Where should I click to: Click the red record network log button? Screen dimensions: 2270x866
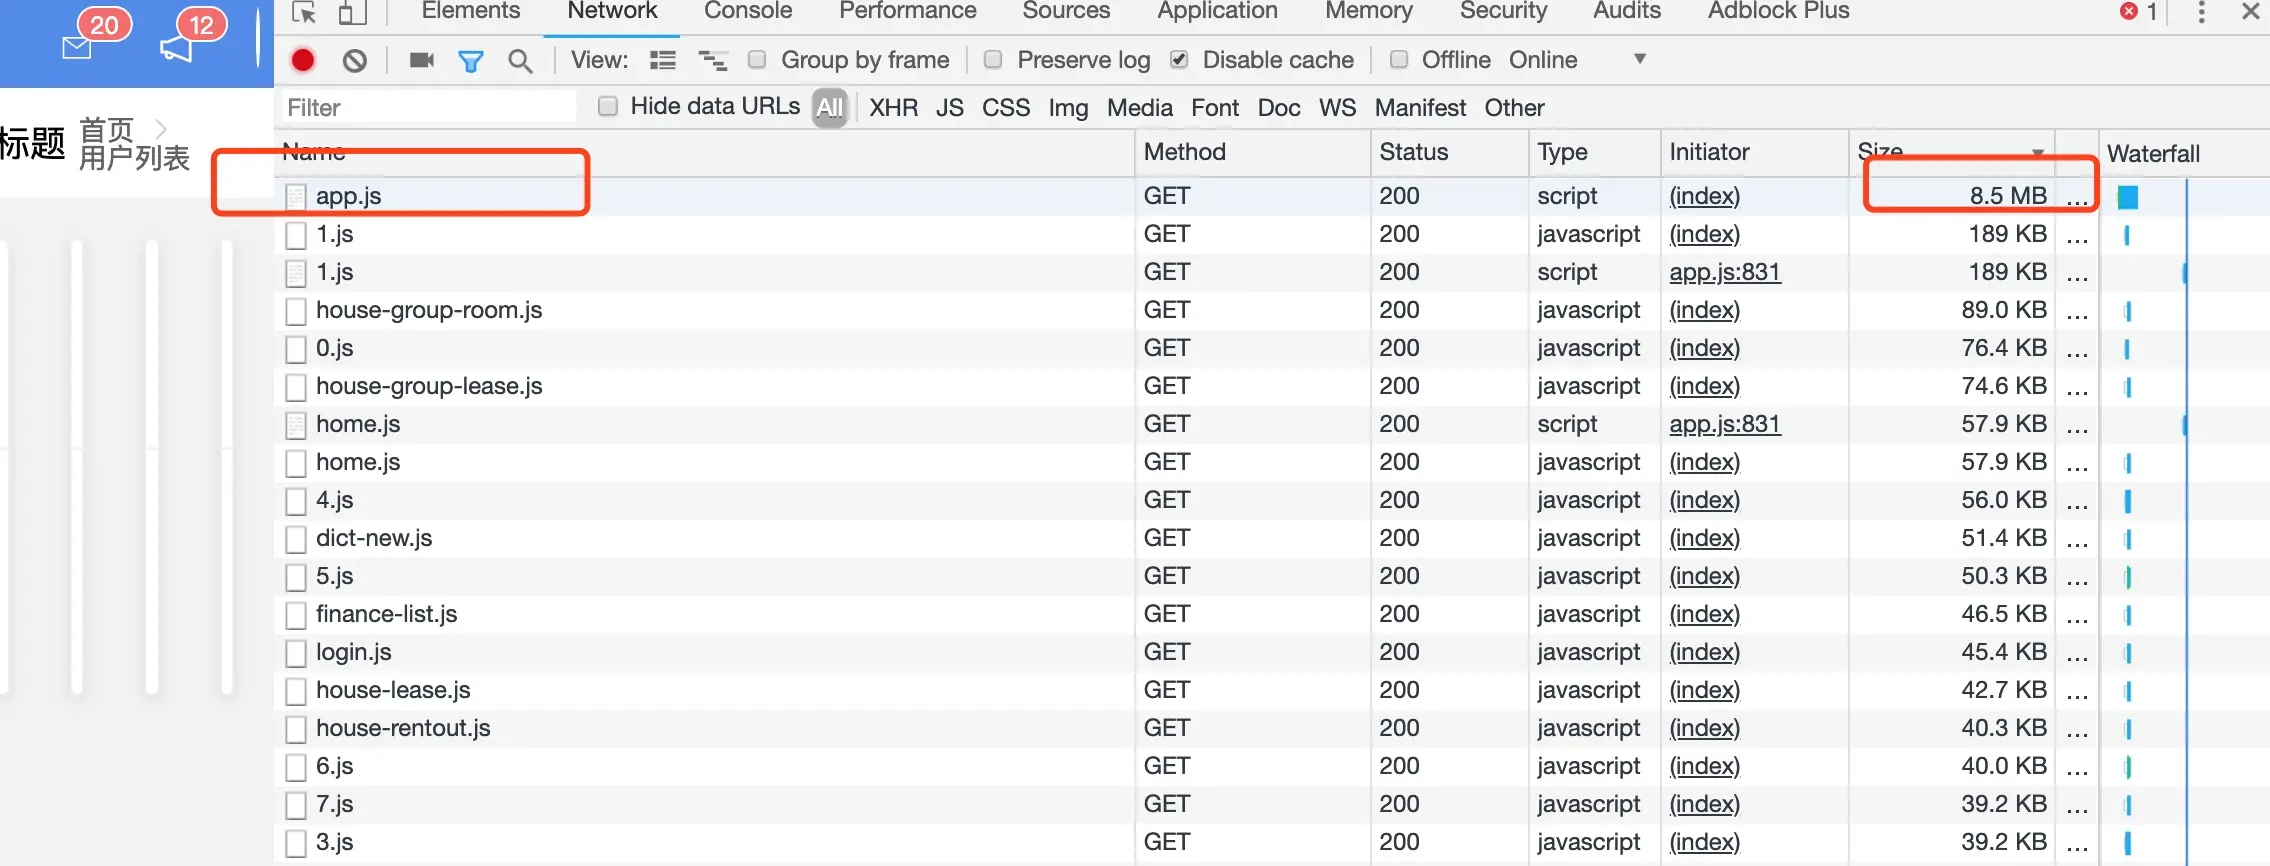click(303, 60)
